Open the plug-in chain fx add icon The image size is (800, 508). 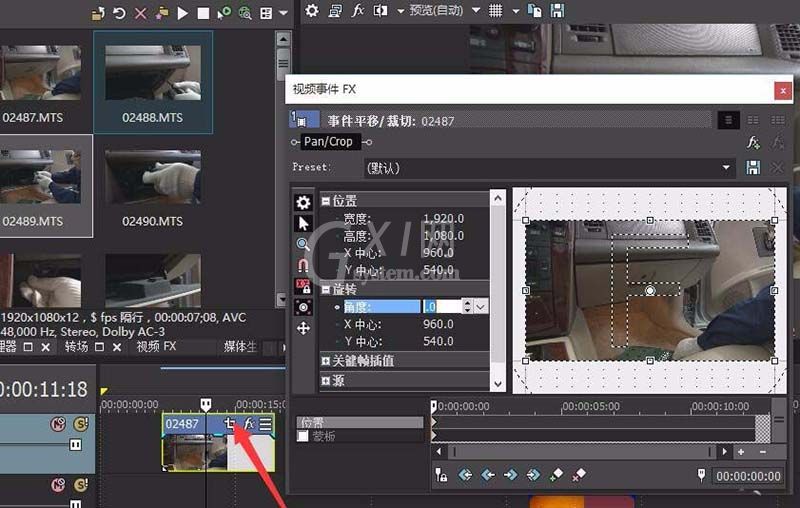pos(753,142)
